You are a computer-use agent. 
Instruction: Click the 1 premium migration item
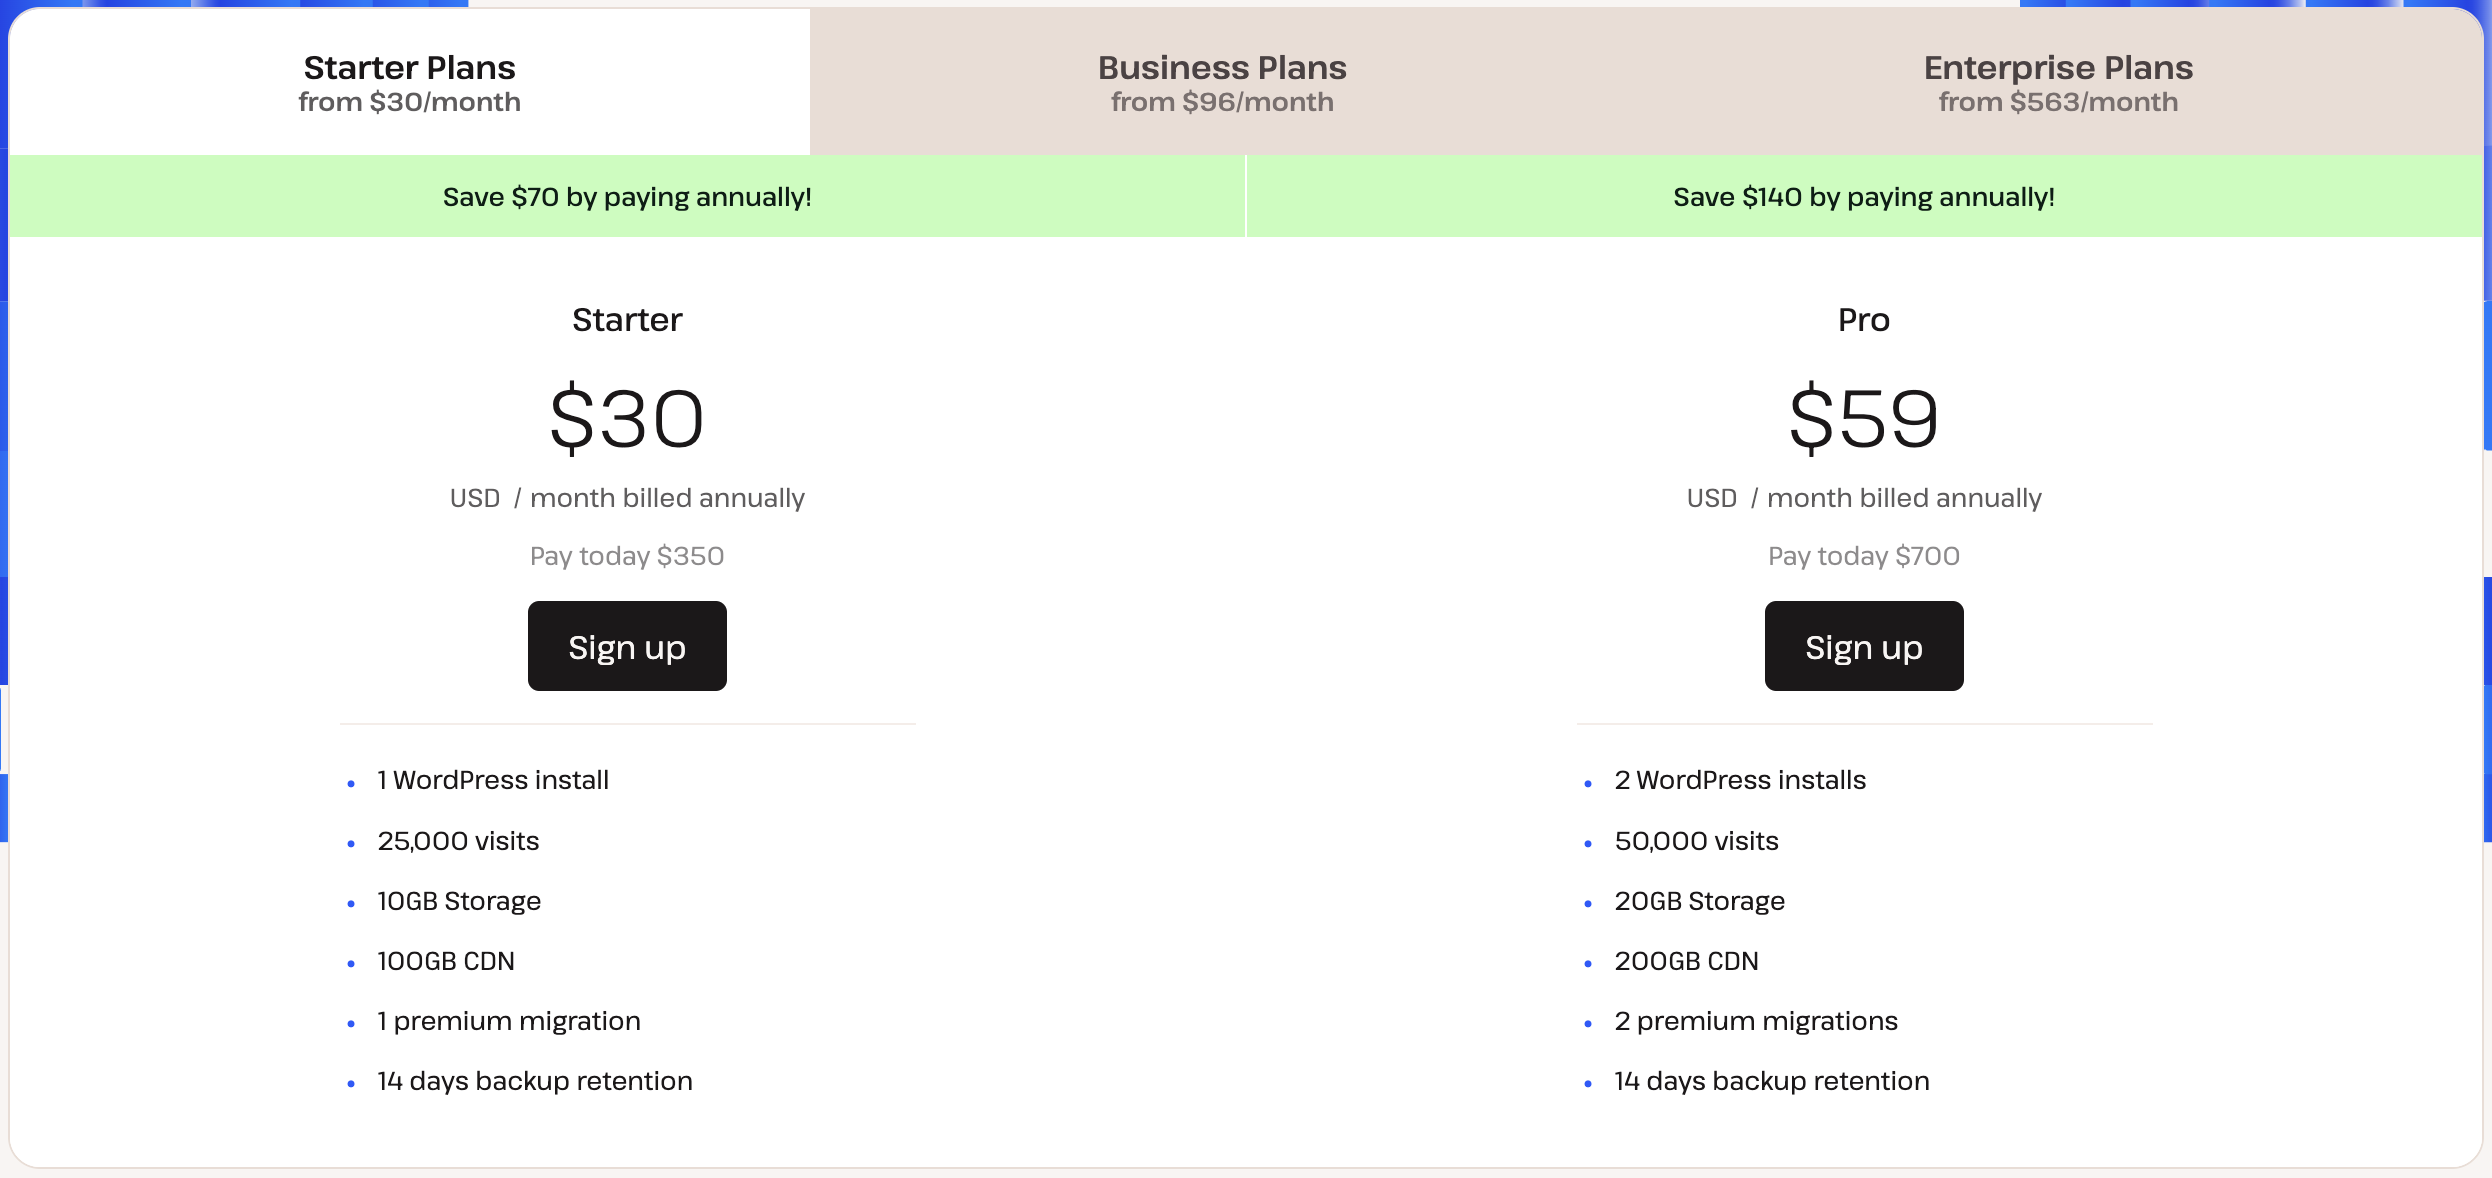tap(508, 1021)
